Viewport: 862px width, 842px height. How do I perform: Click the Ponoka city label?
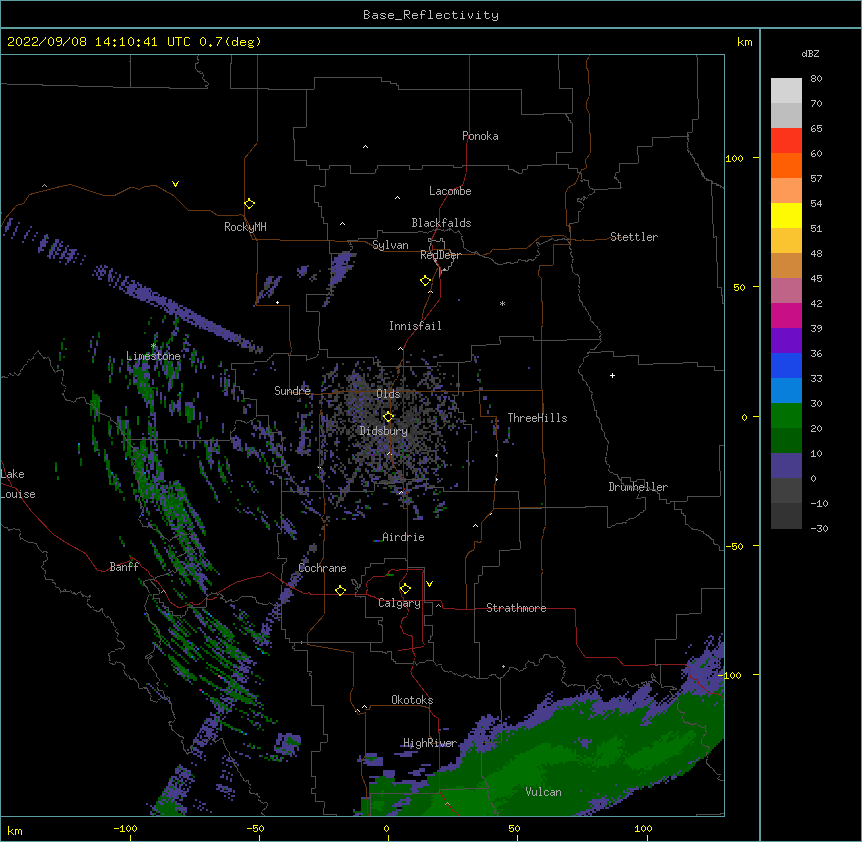480,136
